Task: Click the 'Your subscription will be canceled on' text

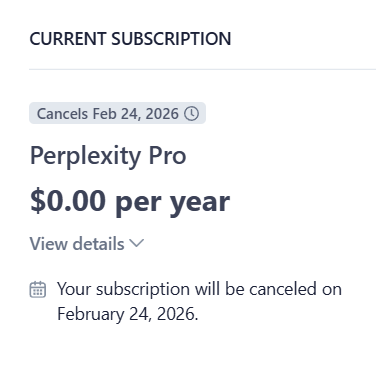Action: point(199,289)
